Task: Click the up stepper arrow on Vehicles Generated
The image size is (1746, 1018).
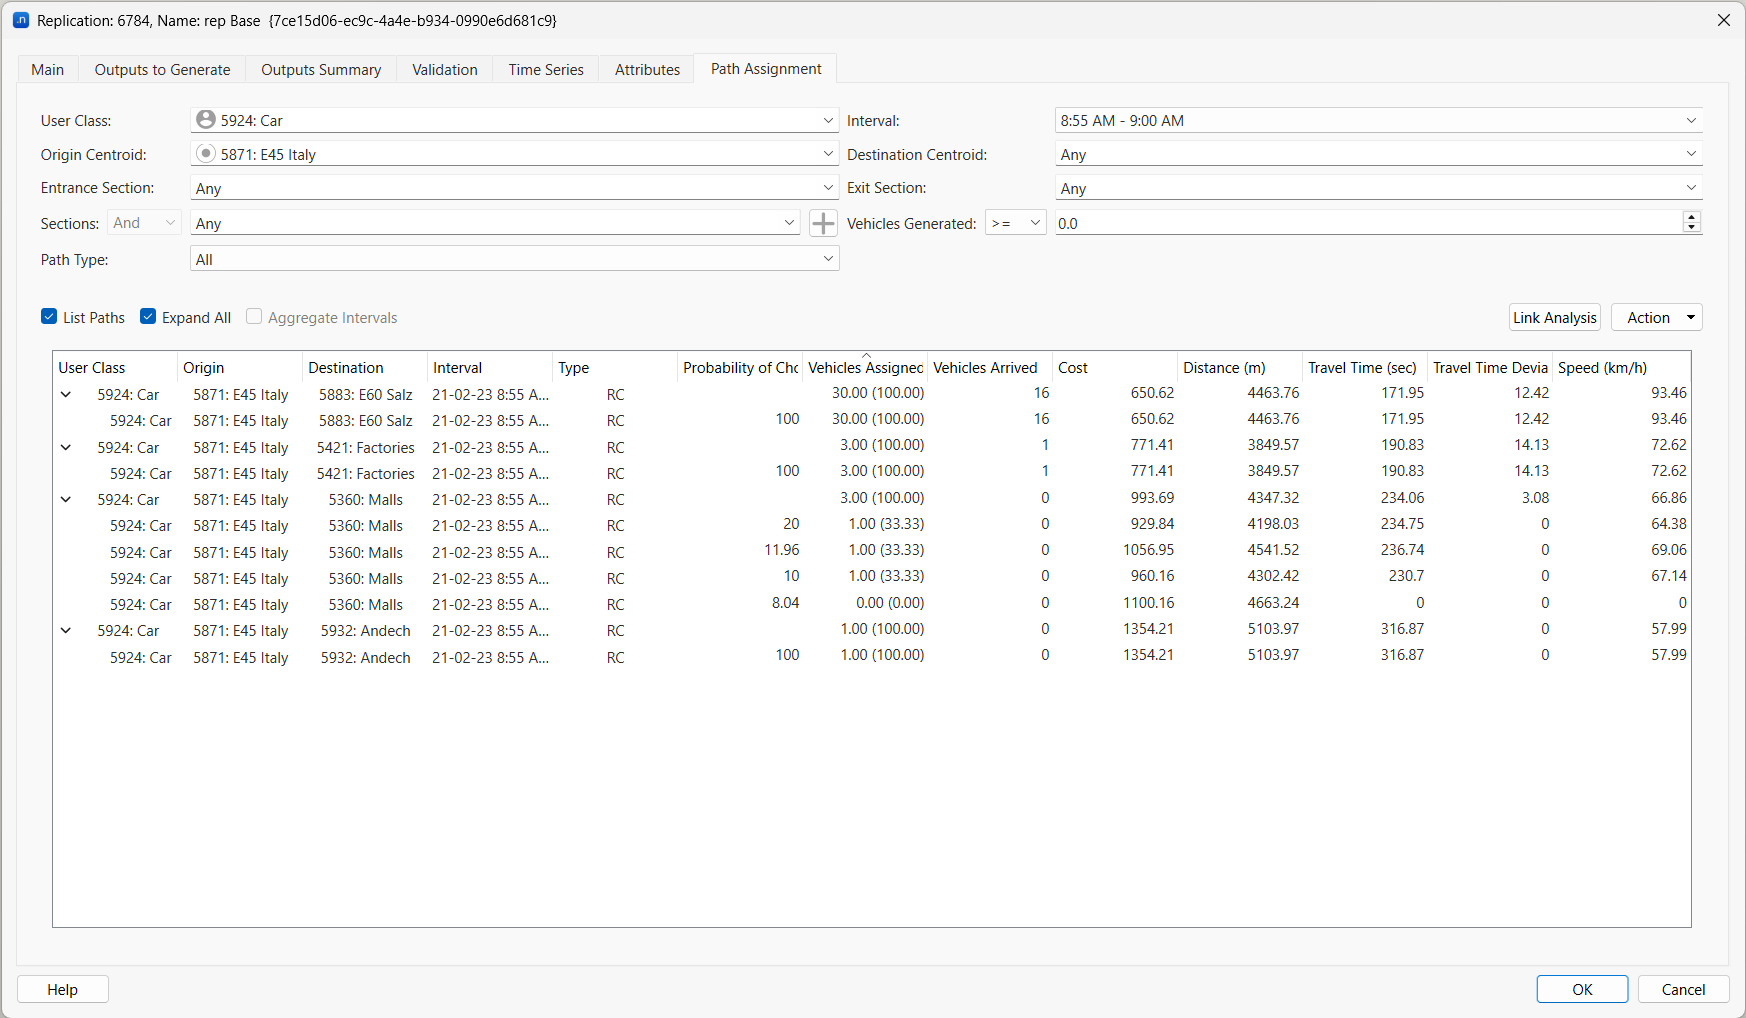Action: click(1690, 217)
